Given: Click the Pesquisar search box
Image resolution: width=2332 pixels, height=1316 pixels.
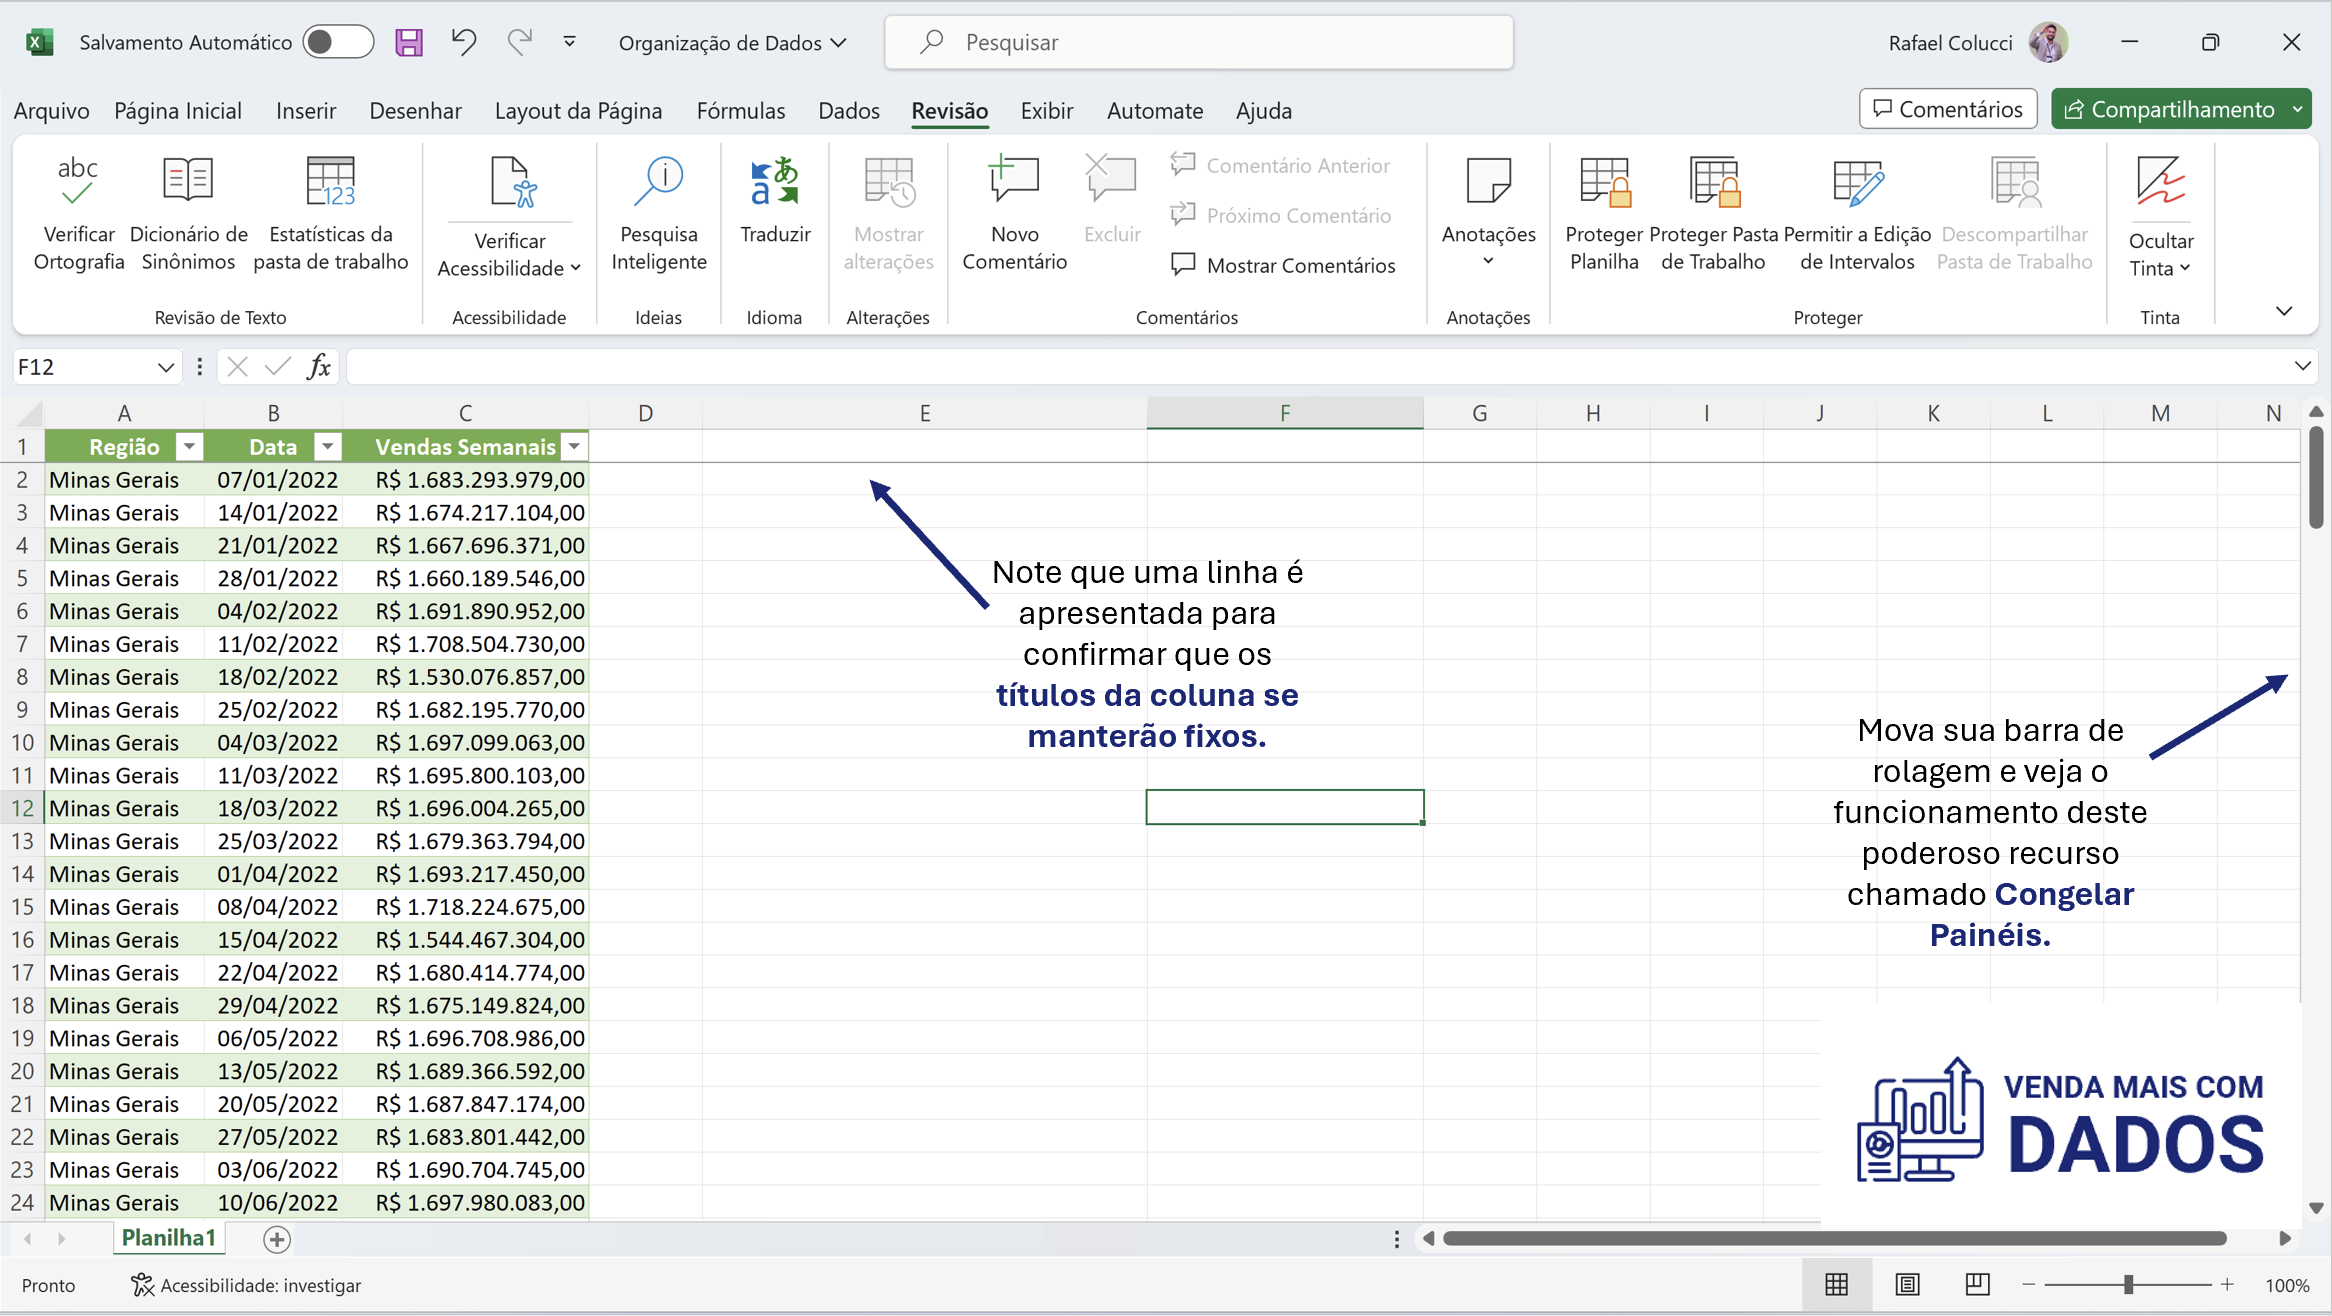Looking at the screenshot, I should [1199, 42].
